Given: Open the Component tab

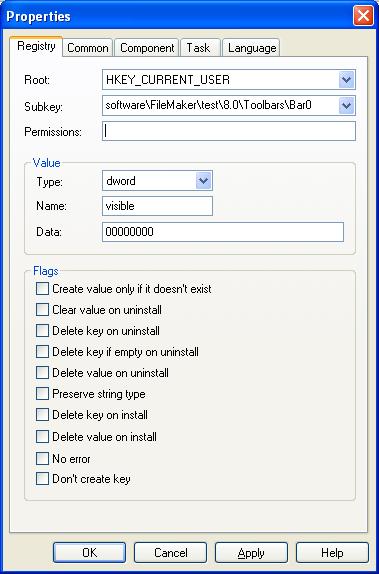Looking at the screenshot, I should [147, 48].
